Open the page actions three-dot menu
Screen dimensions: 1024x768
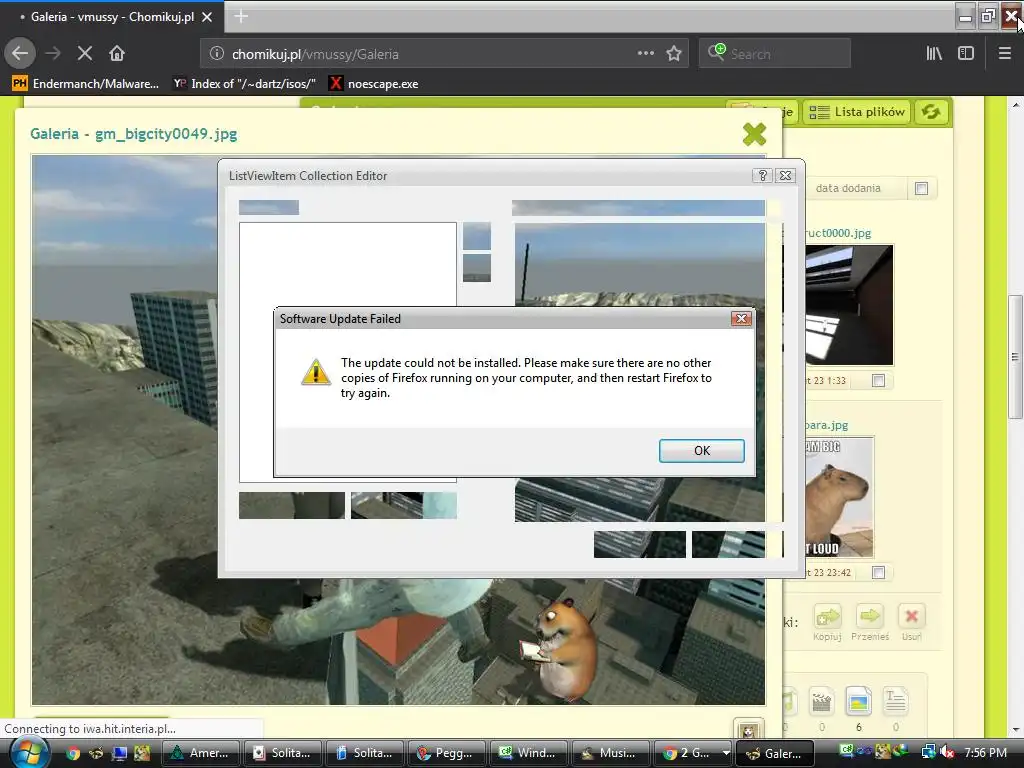[x=645, y=54]
